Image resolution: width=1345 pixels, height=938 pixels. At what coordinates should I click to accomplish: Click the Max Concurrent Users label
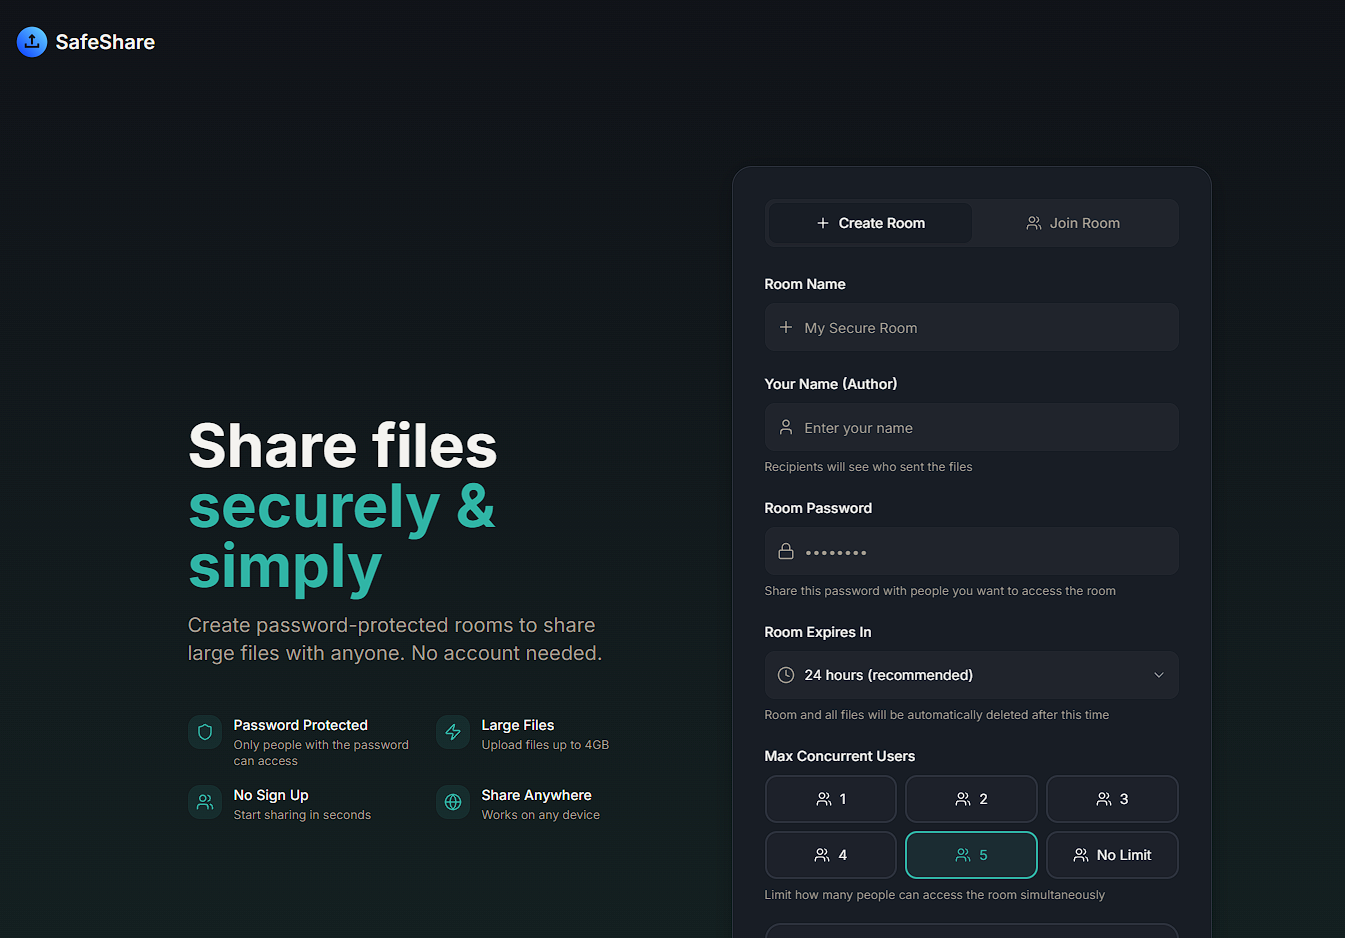click(x=840, y=756)
